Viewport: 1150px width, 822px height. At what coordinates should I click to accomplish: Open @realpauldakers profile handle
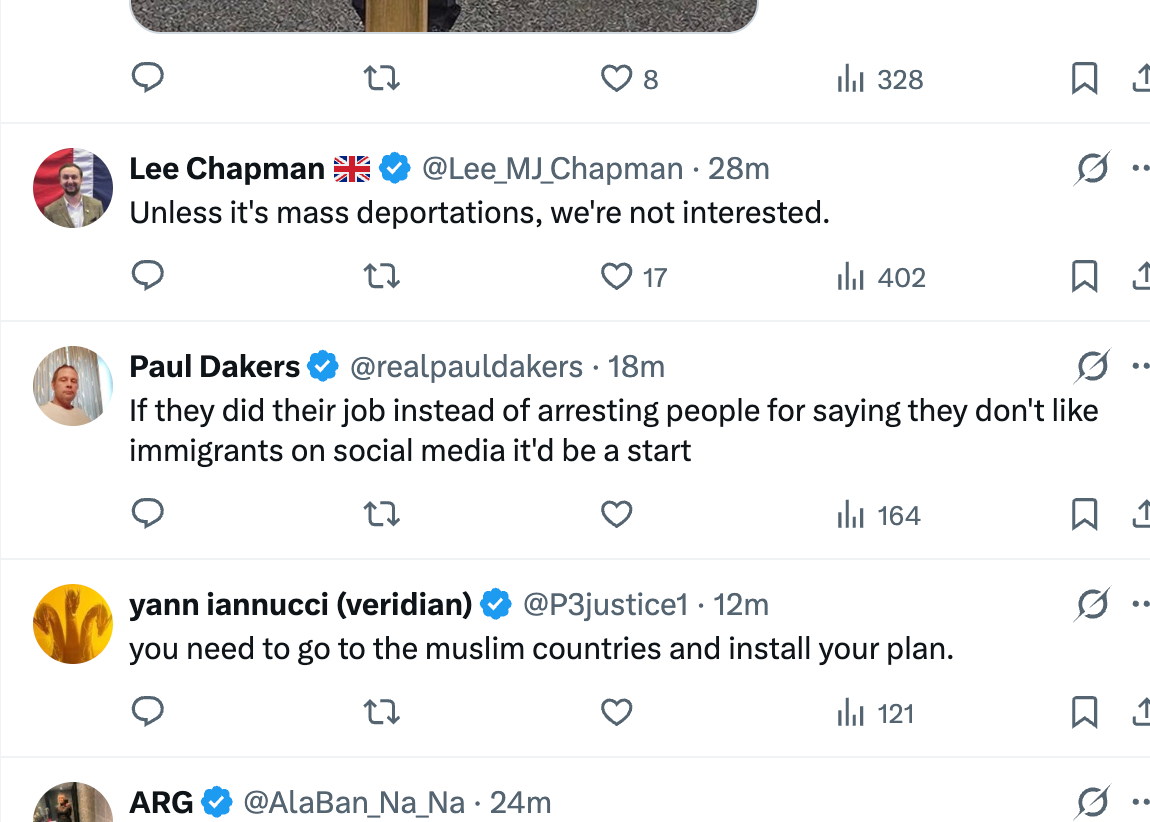point(466,367)
